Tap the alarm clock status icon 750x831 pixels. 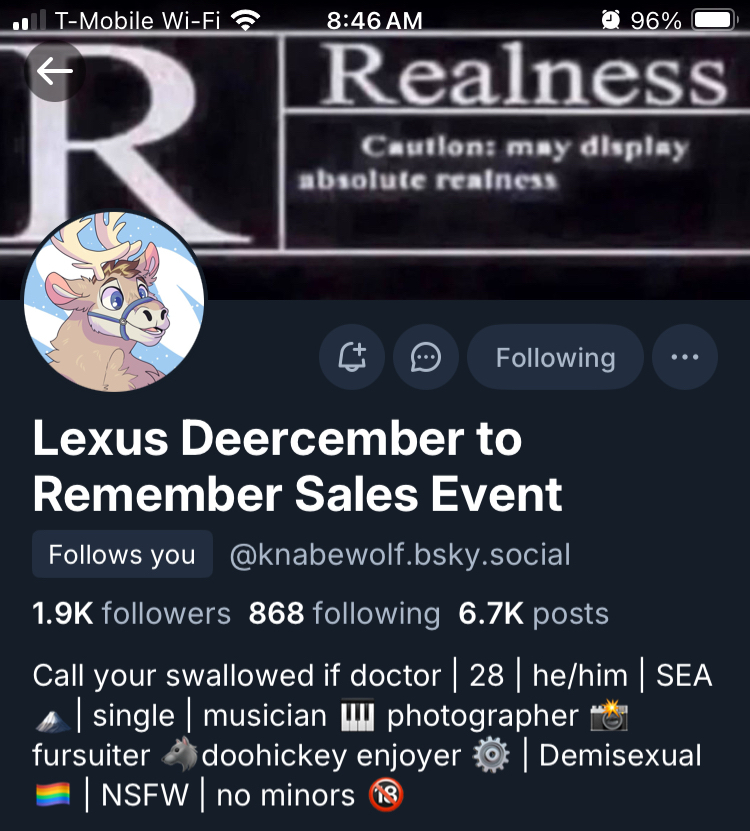pyautogui.click(x=611, y=20)
